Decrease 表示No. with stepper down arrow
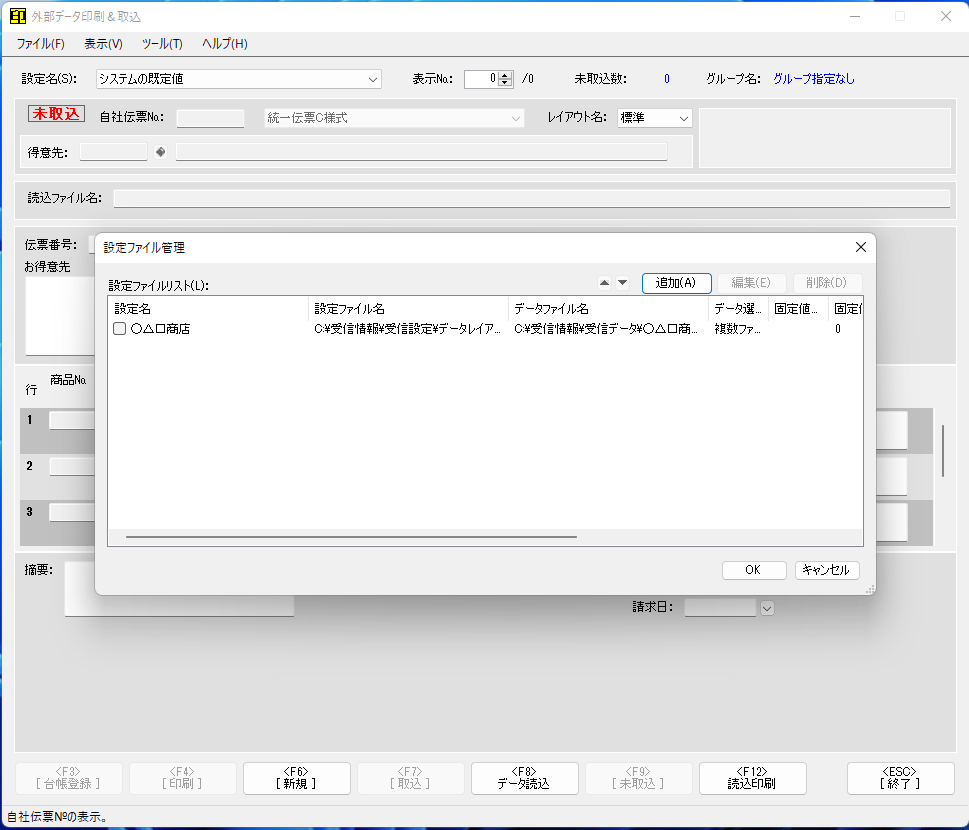969x830 pixels. coord(506,83)
